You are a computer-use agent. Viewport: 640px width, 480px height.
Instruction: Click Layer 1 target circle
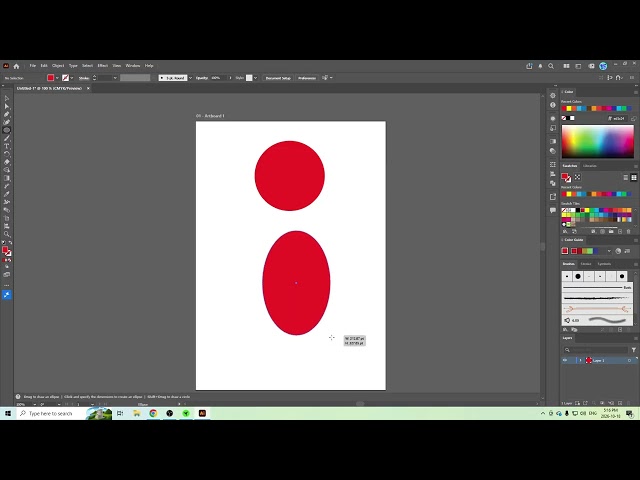point(629,360)
